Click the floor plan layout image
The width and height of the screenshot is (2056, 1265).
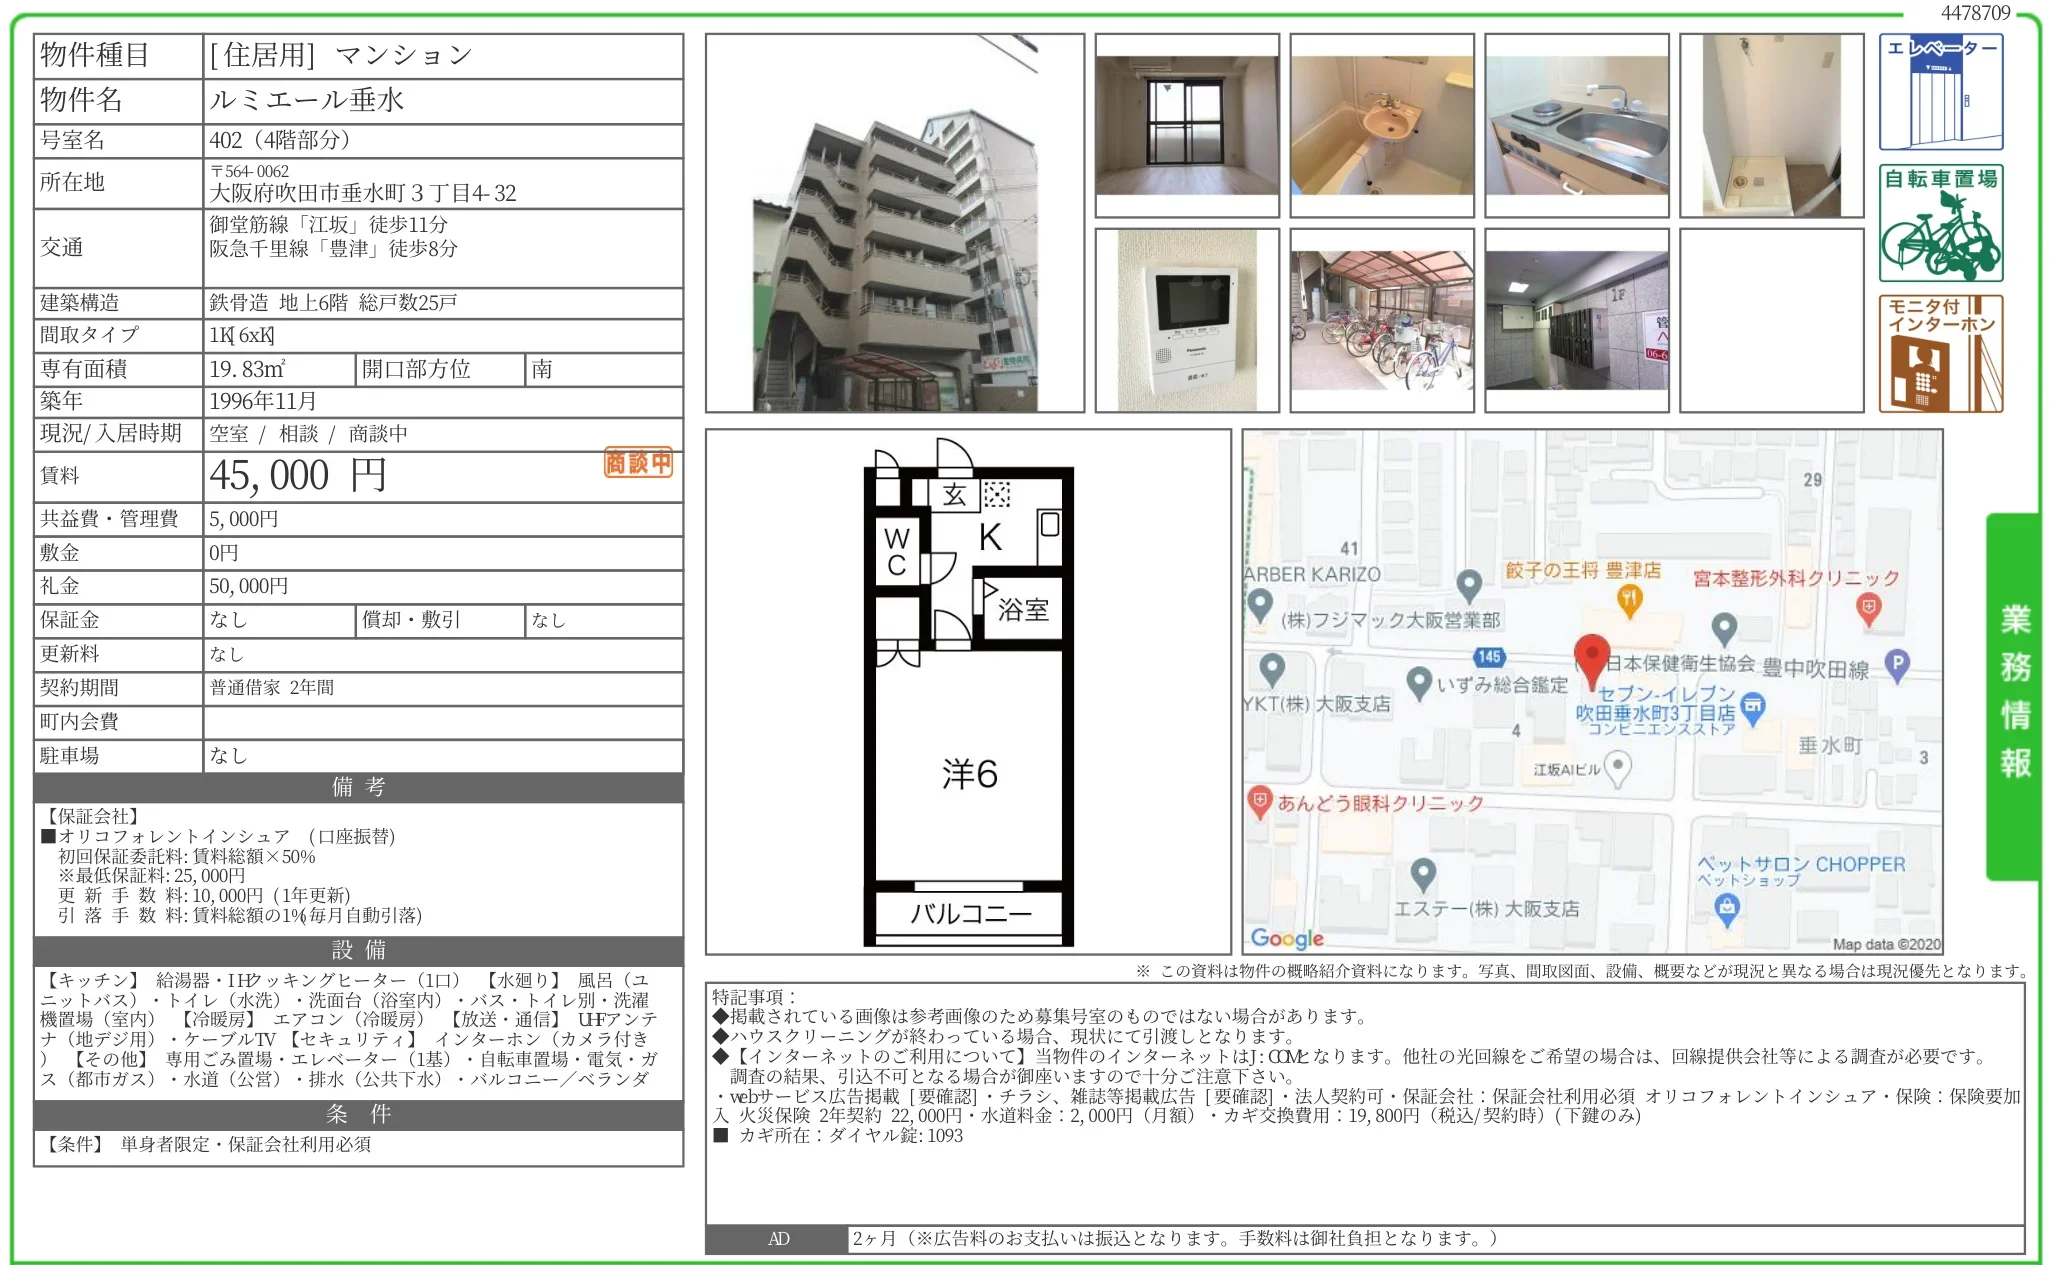pos(968,692)
